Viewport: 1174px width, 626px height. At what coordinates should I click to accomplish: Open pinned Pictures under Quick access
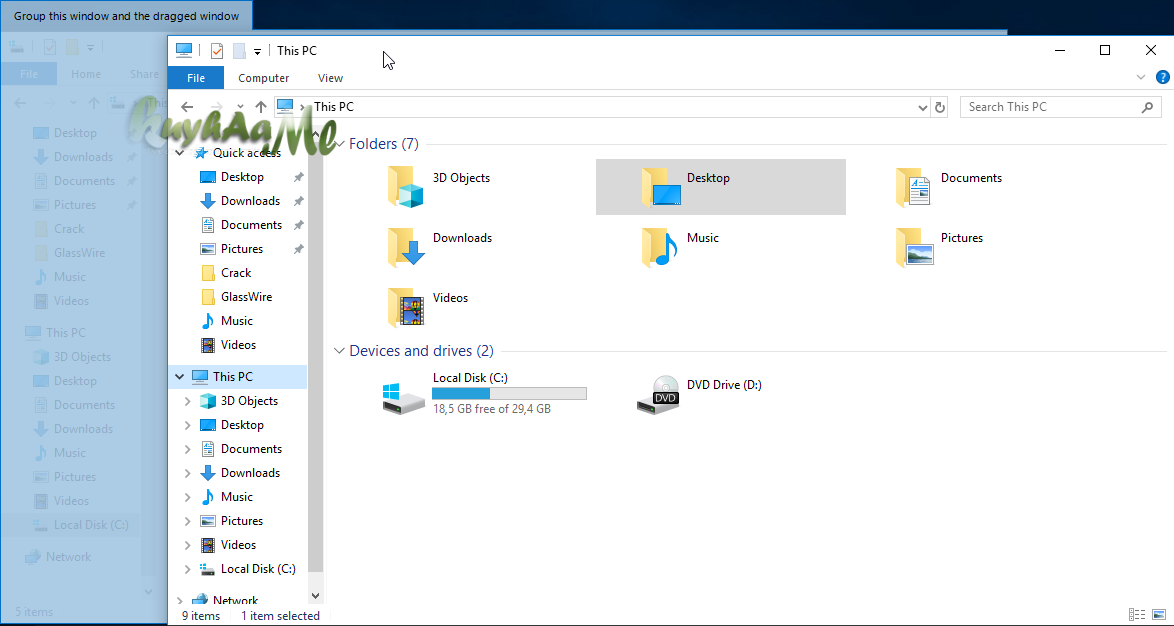[242, 249]
